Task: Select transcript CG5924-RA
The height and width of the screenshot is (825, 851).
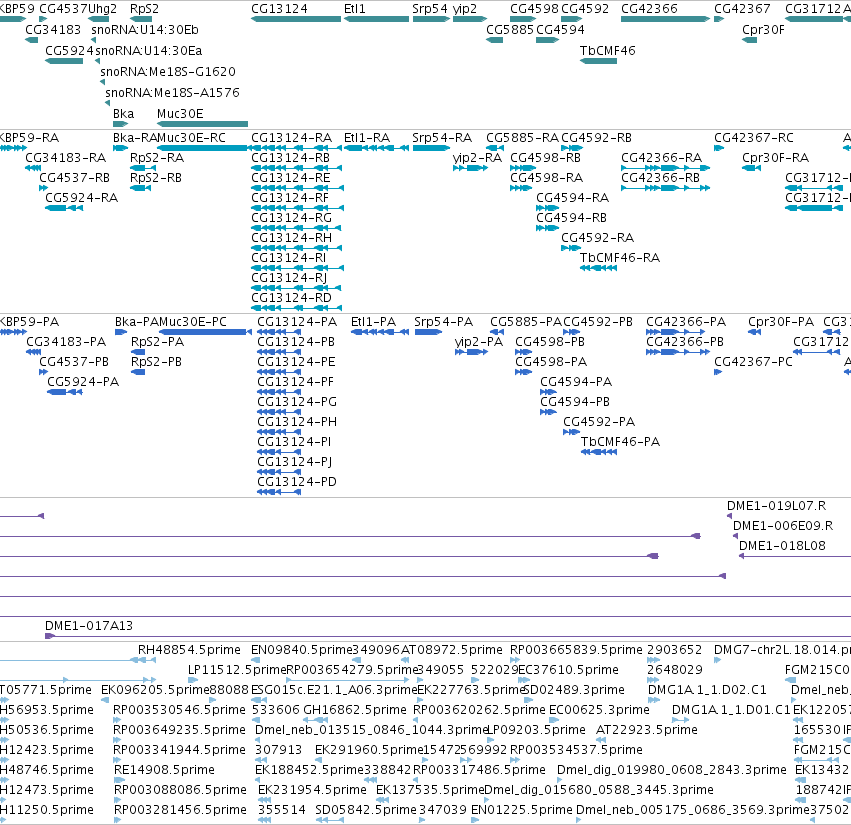Action: [x=64, y=208]
